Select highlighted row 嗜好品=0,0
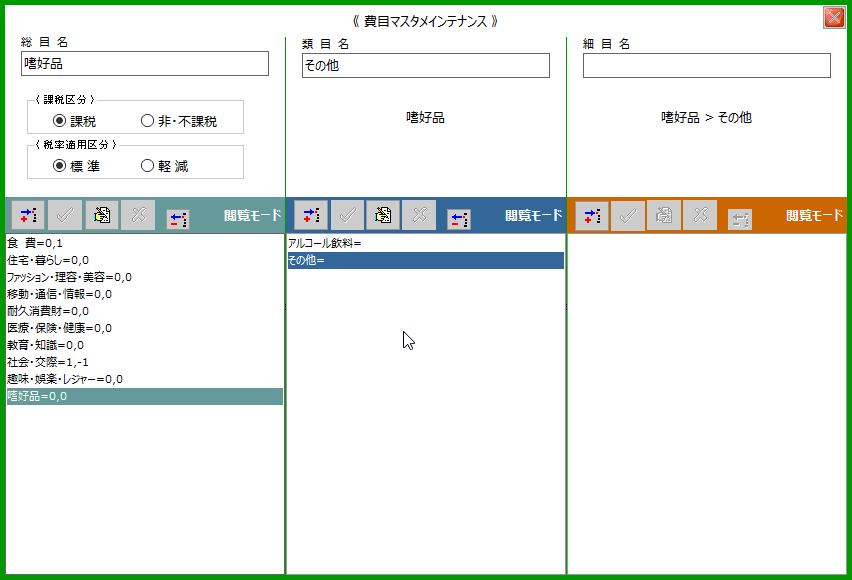 145,396
